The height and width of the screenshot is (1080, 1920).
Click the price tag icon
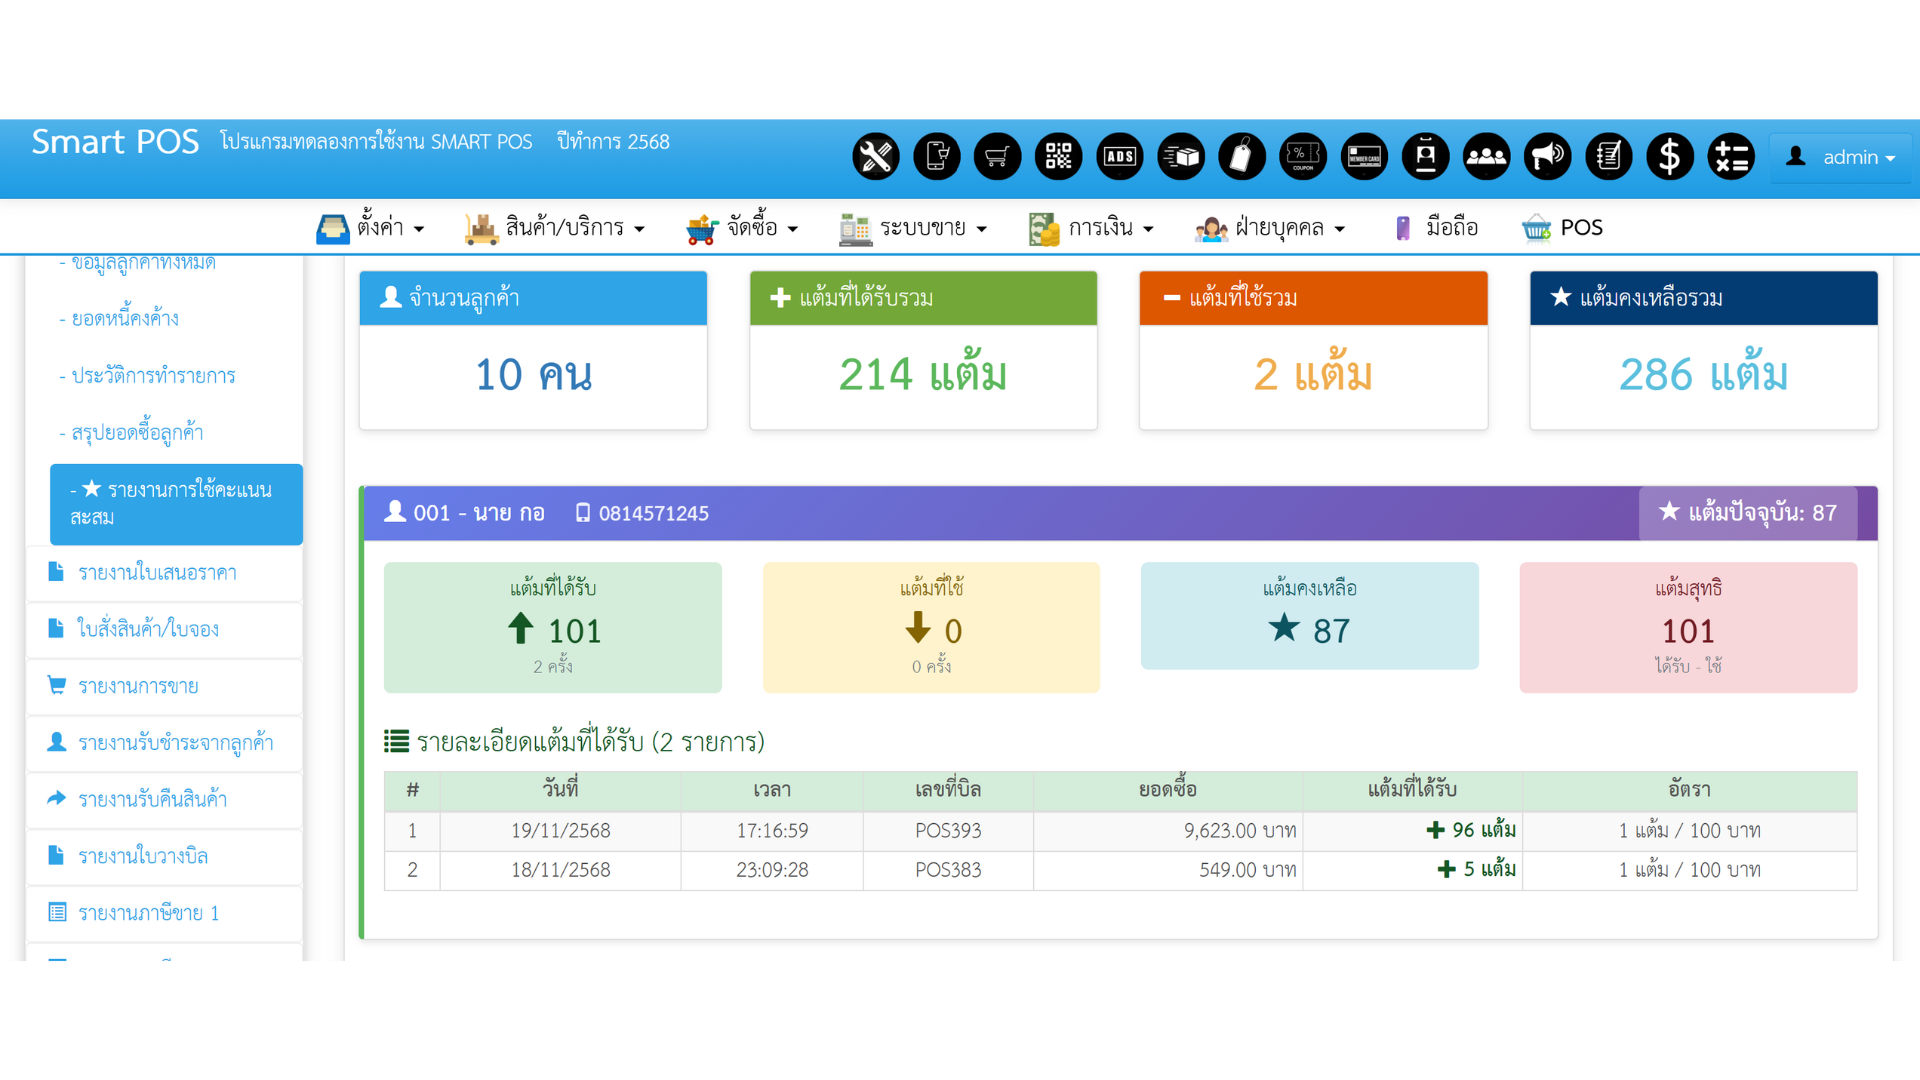[1241, 157]
